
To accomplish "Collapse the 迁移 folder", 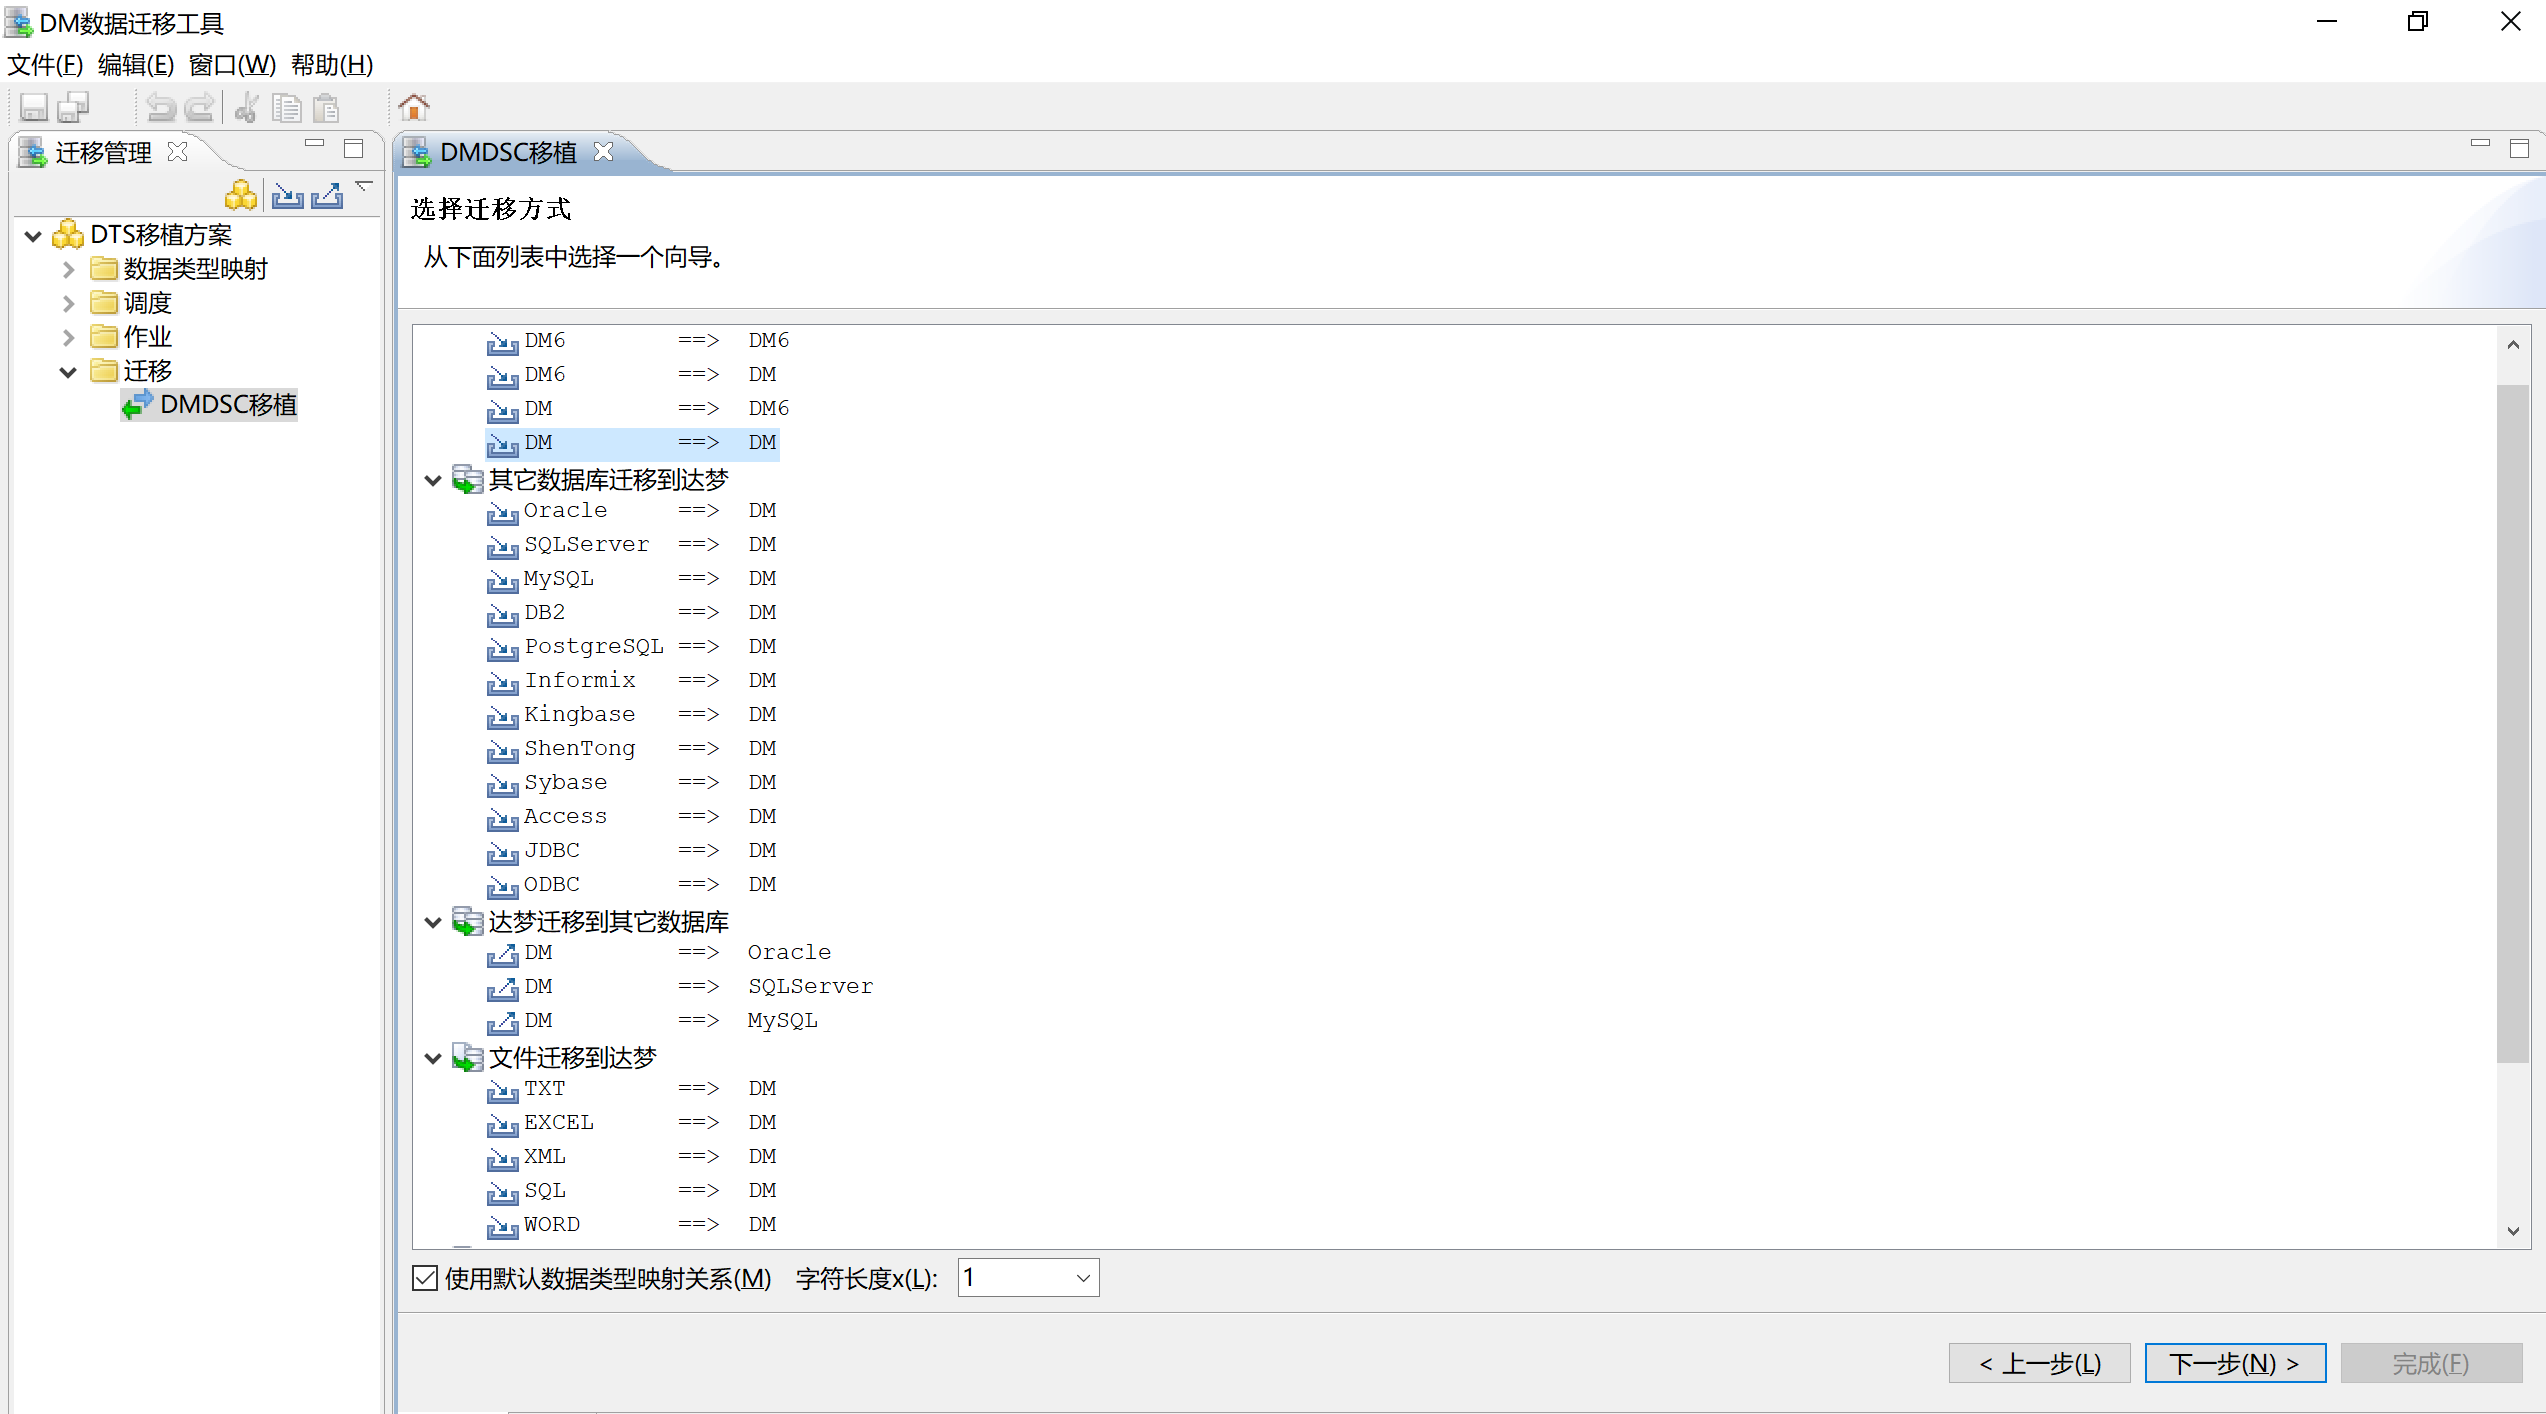I will (68, 372).
